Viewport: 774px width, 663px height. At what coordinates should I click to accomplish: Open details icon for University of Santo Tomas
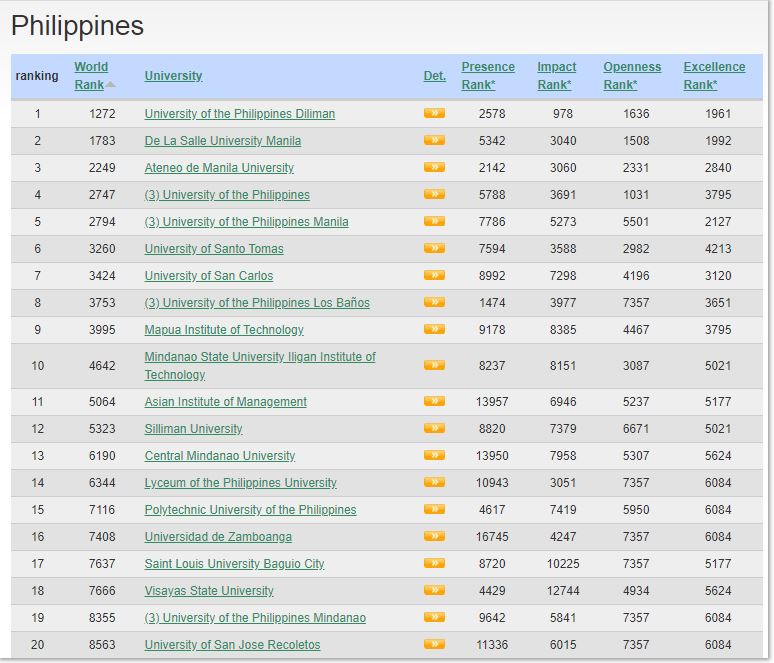click(434, 248)
